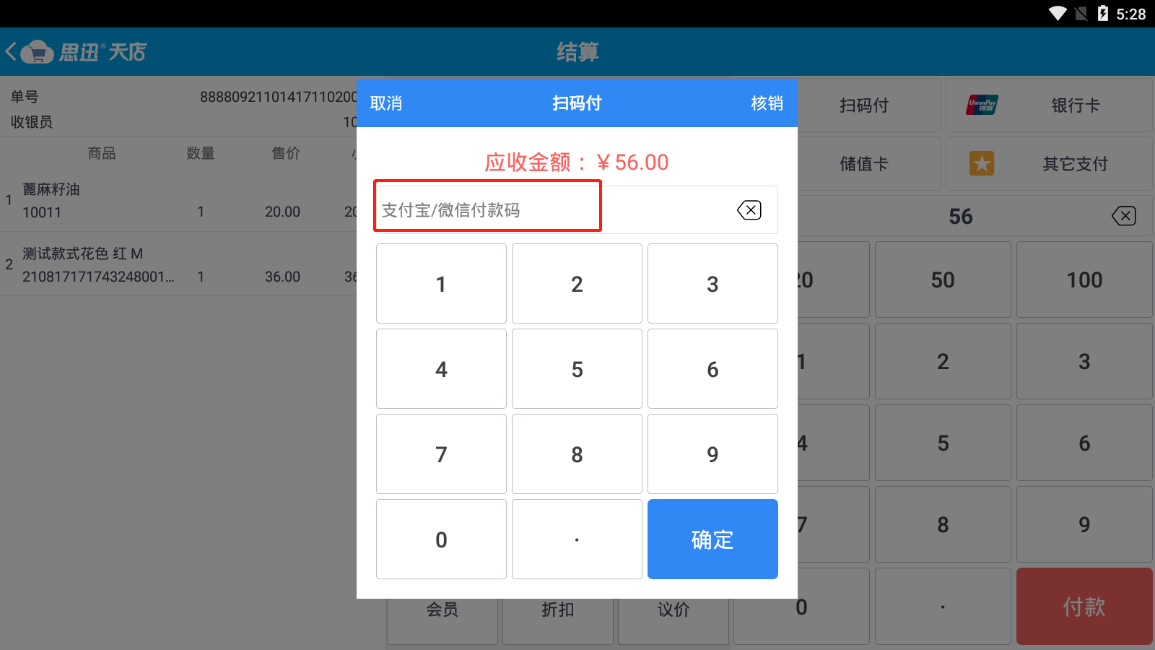
Task: Tap the decimal point key in dialog
Action: pyautogui.click(x=577, y=539)
